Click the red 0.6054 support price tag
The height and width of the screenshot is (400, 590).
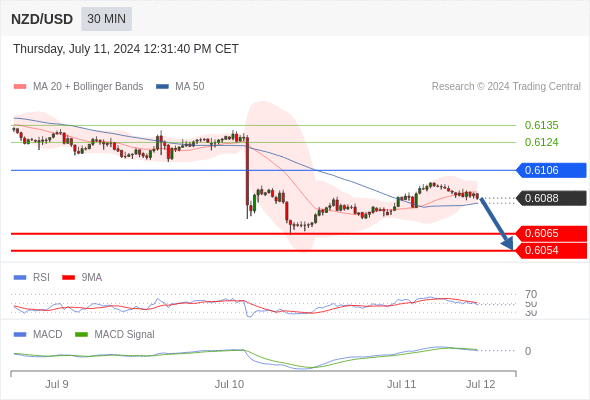pos(551,250)
